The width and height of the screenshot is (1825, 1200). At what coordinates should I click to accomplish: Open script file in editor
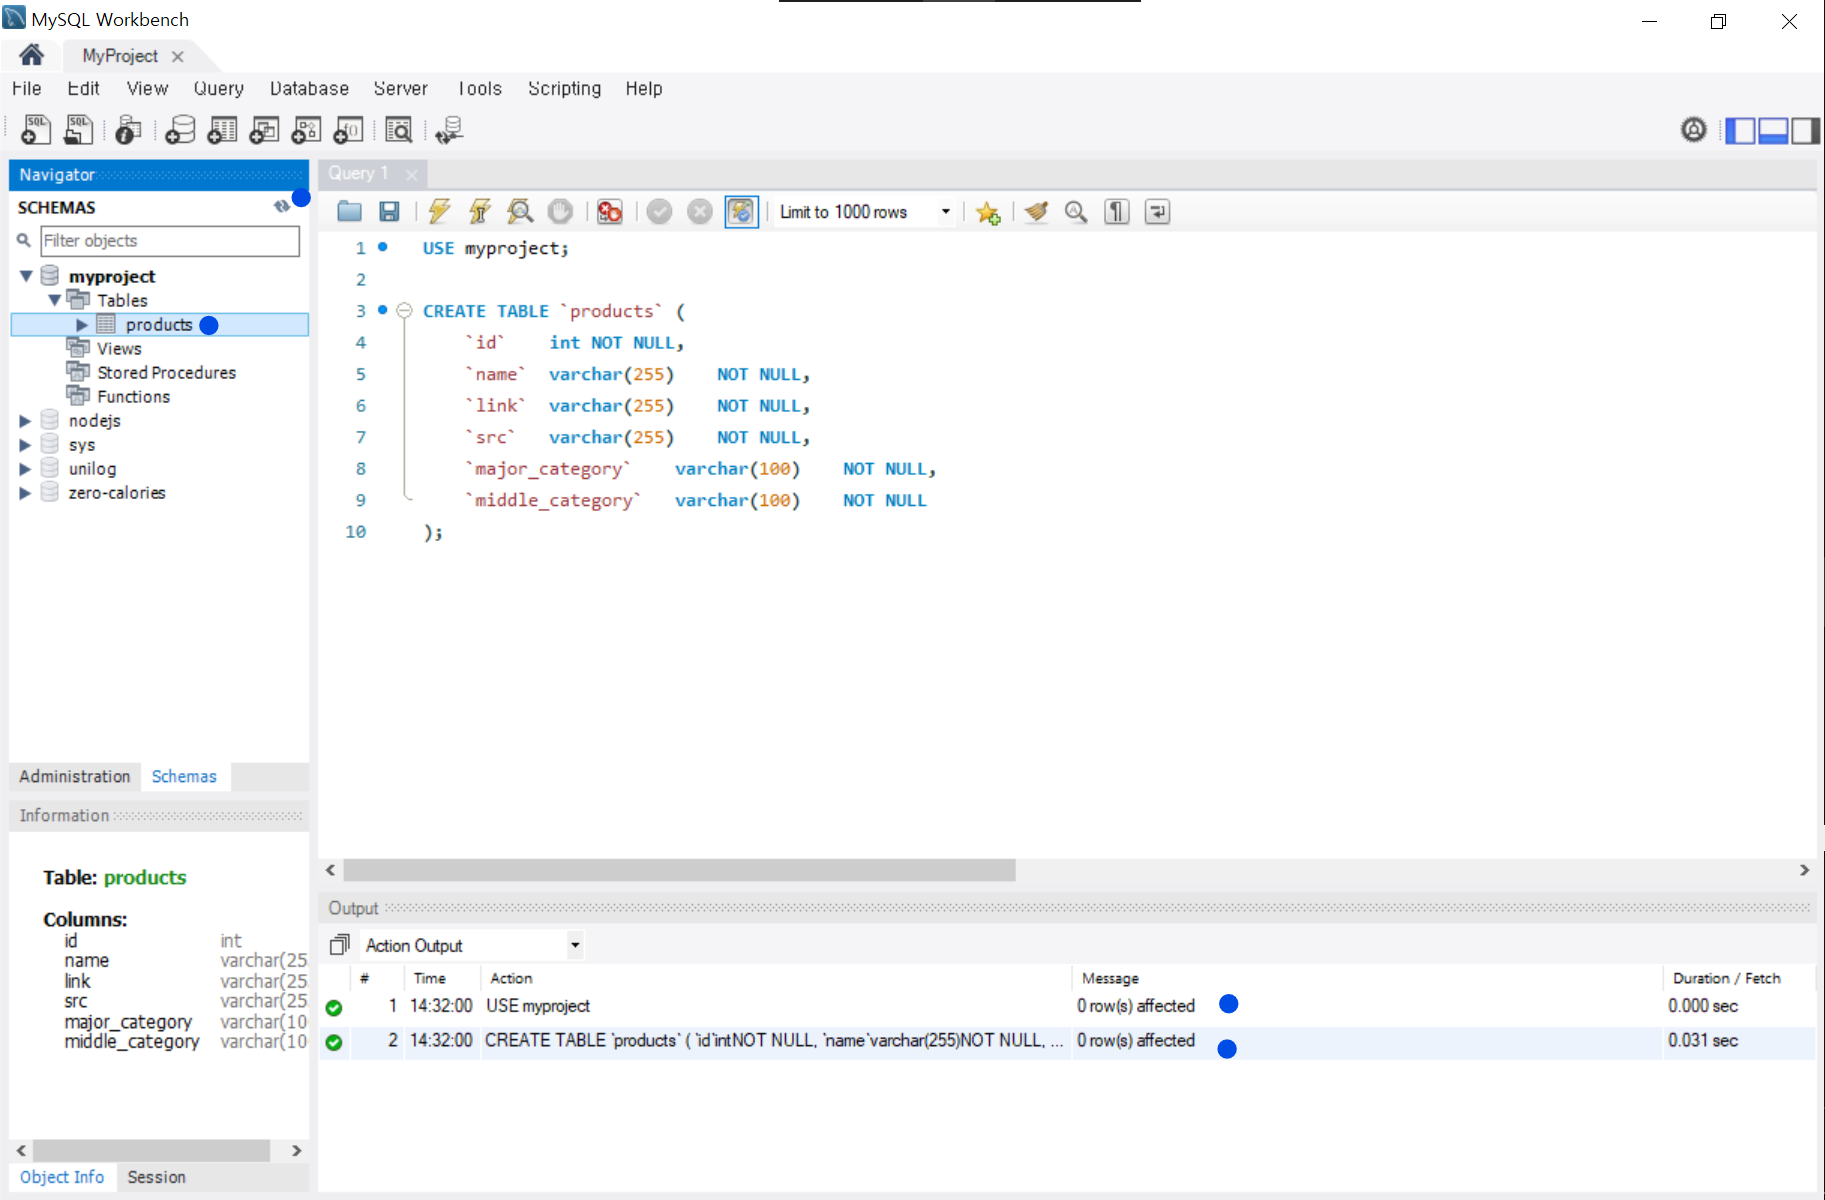pos(349,211)
